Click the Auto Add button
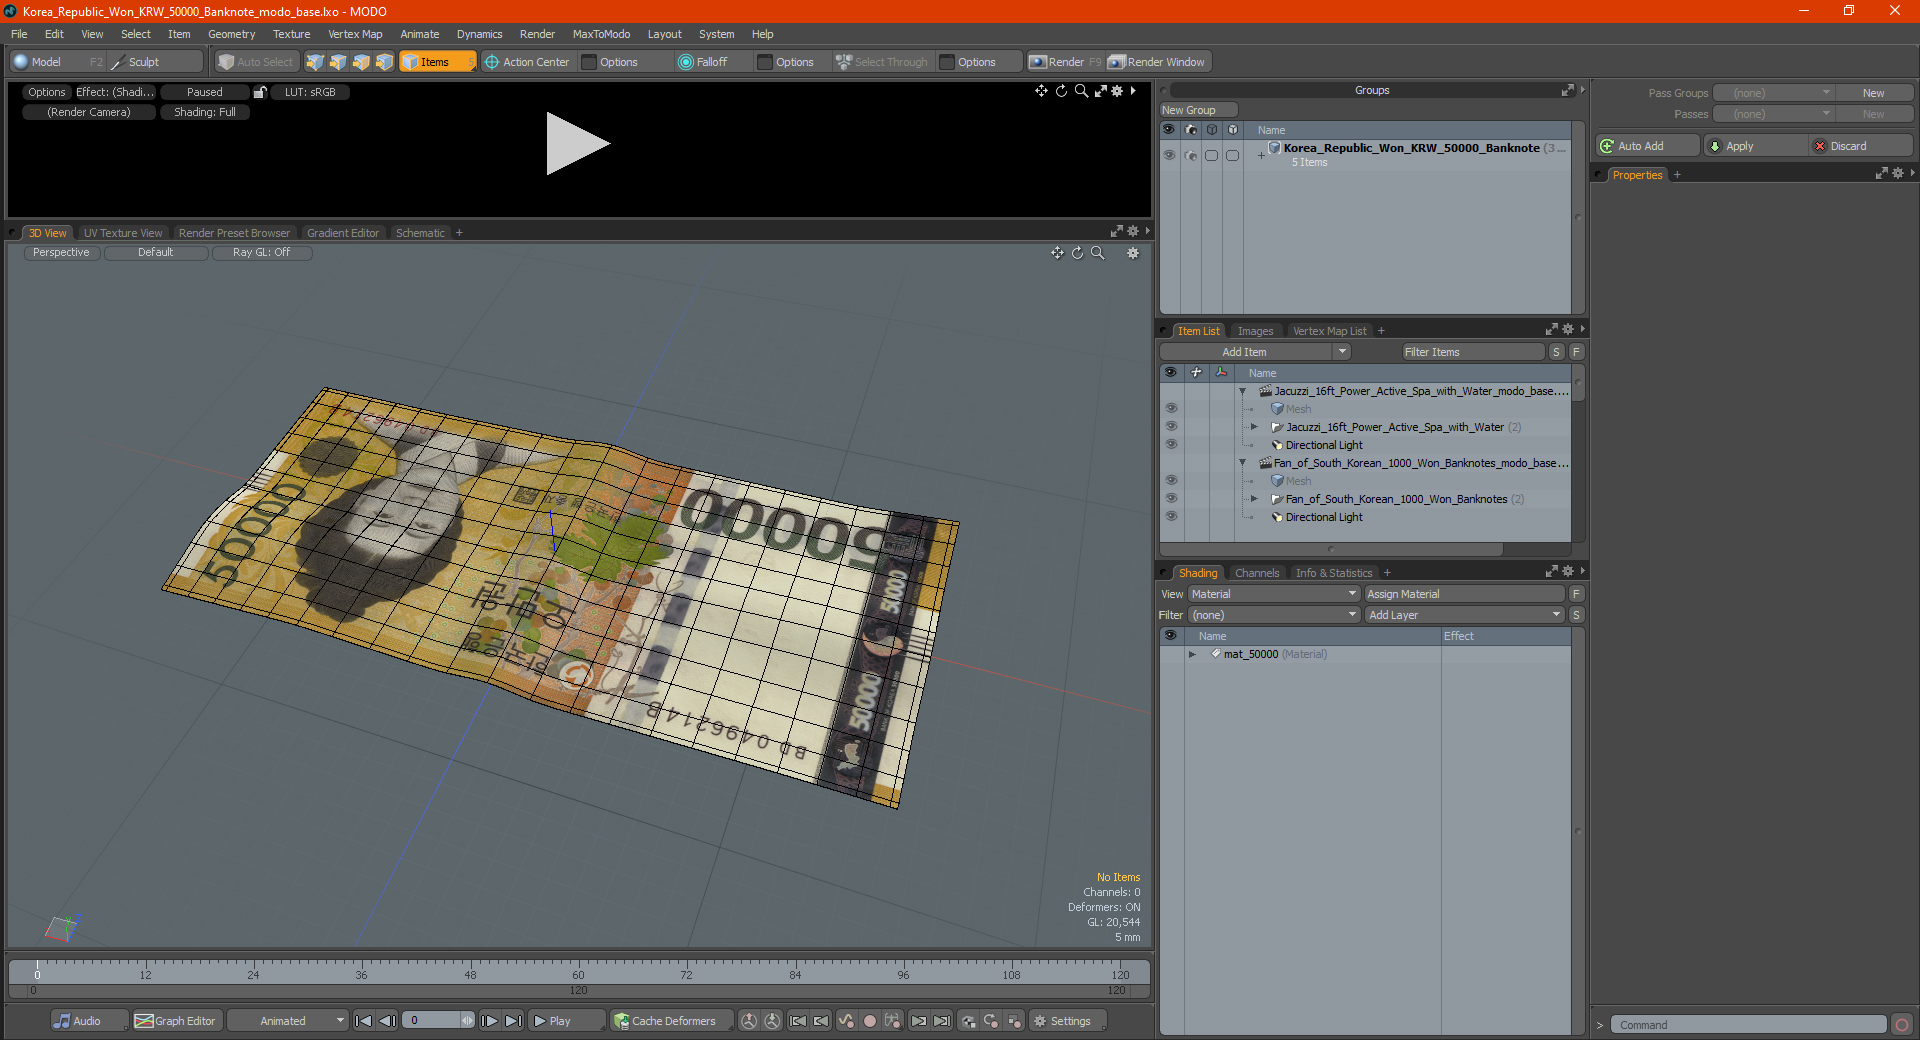Screen dimensions: 1920x1040 pyautogui.click(x=1648, y=146)
